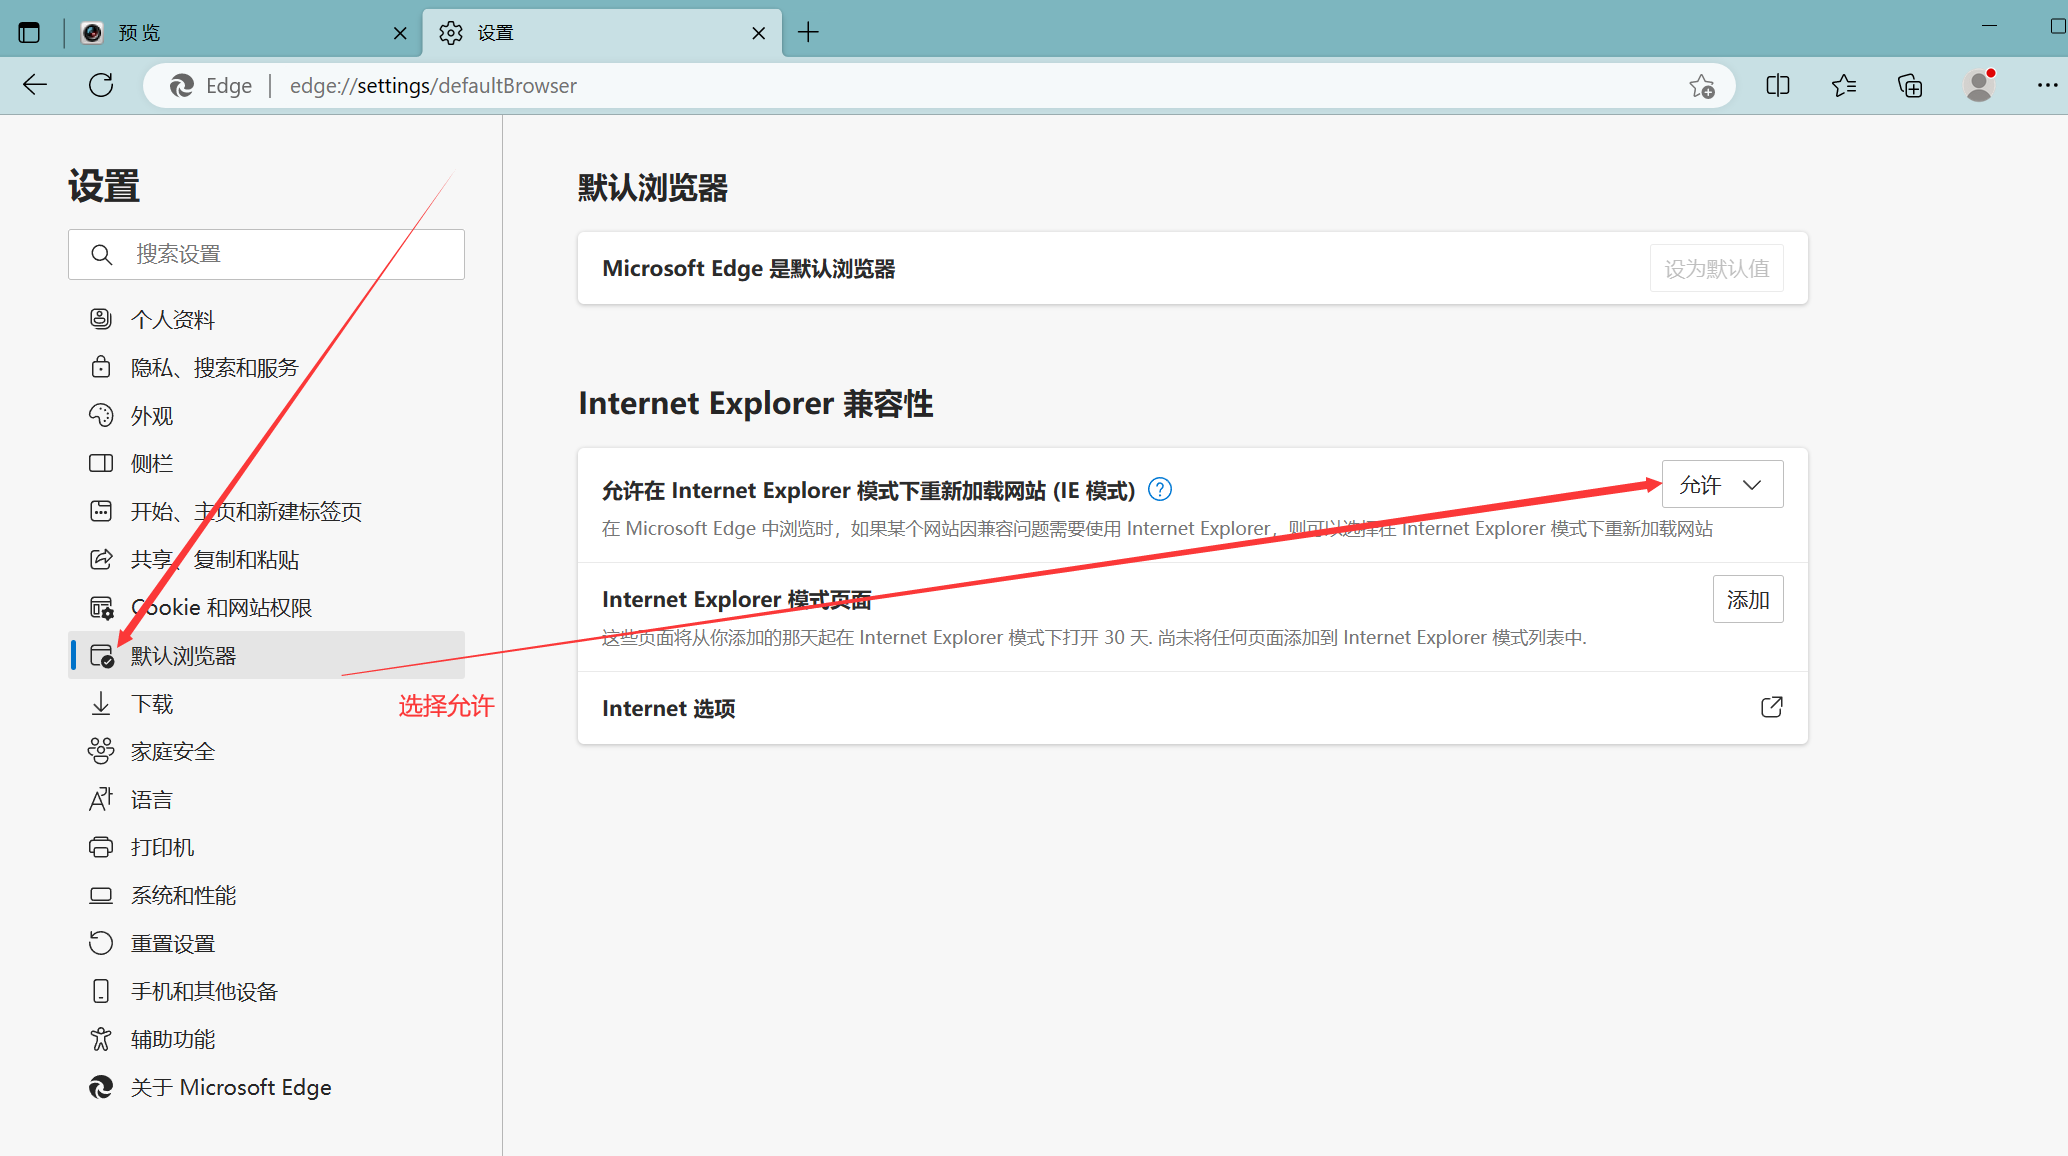
Task: Click the 手机和其他设备 phone icon
Action: 101,991
